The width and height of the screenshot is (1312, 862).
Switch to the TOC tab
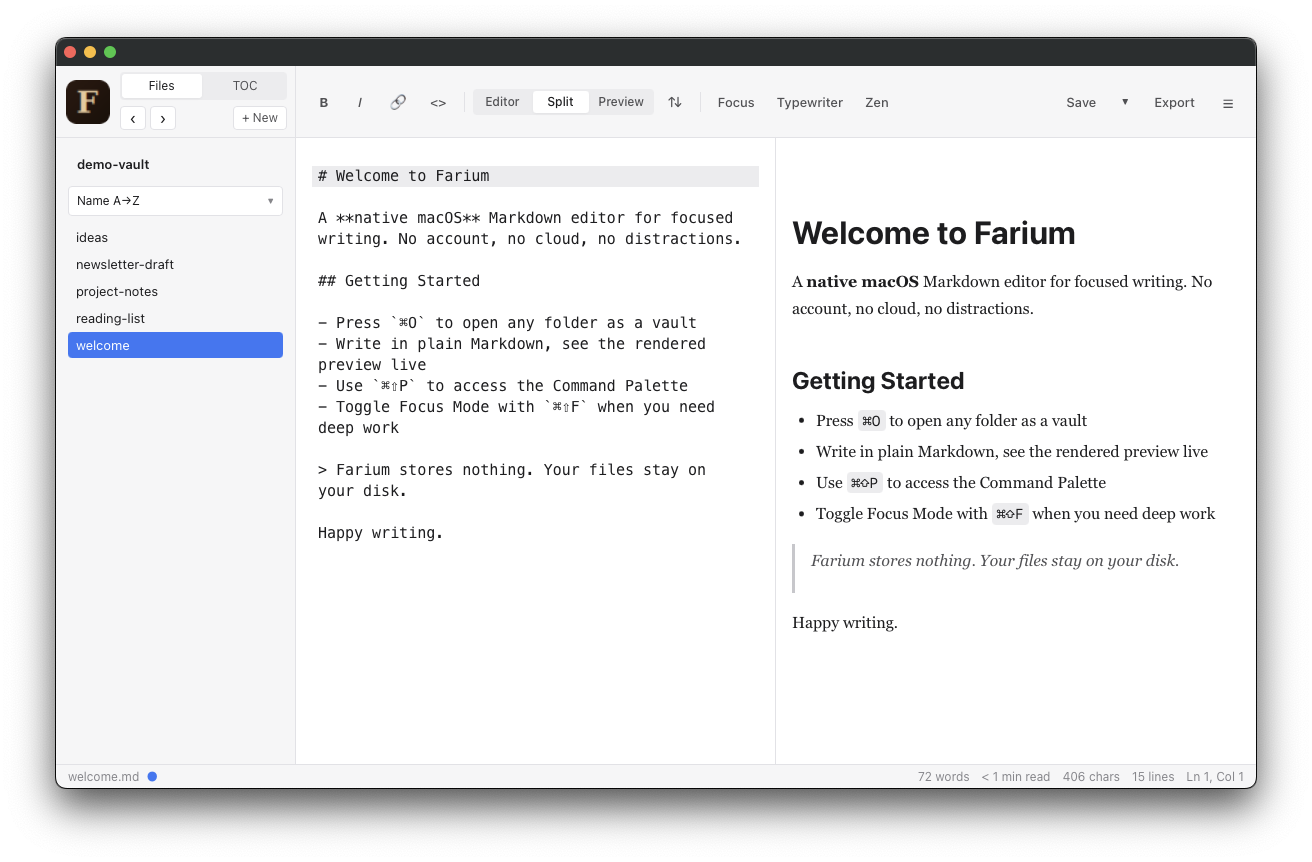[x=245, y=86]
